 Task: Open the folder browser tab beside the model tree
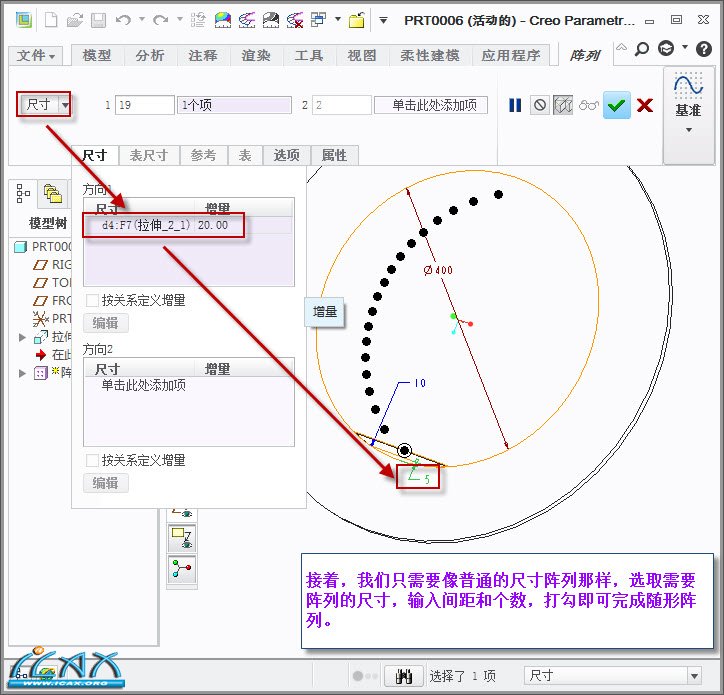click(x=51, y=192)
